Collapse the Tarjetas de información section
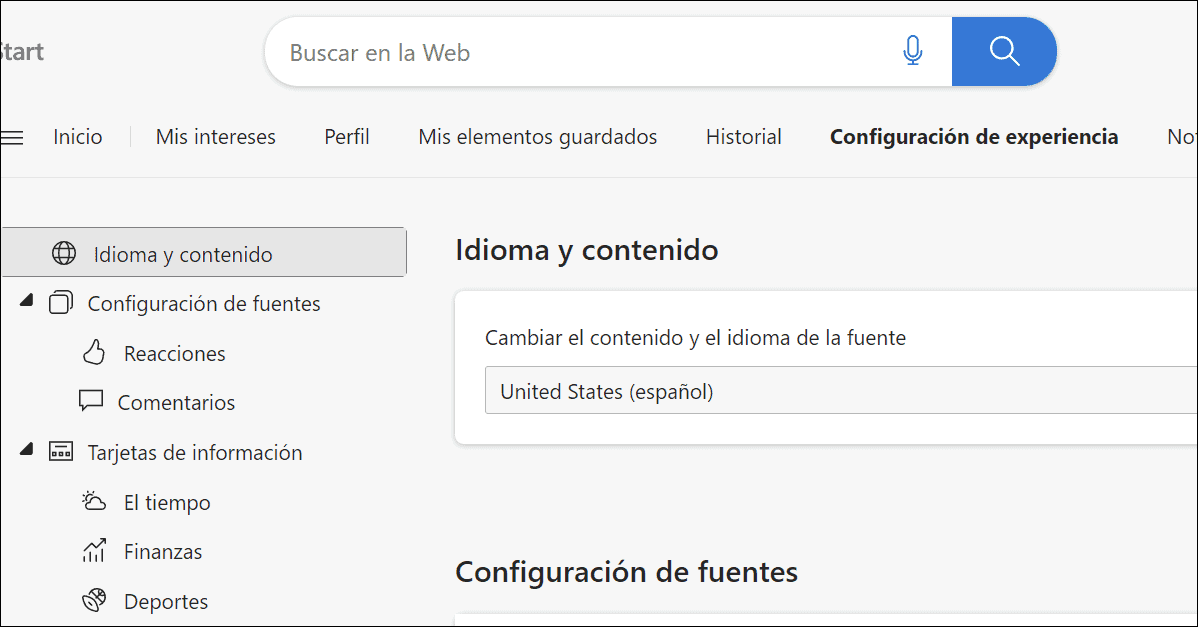 click(25, 449)
